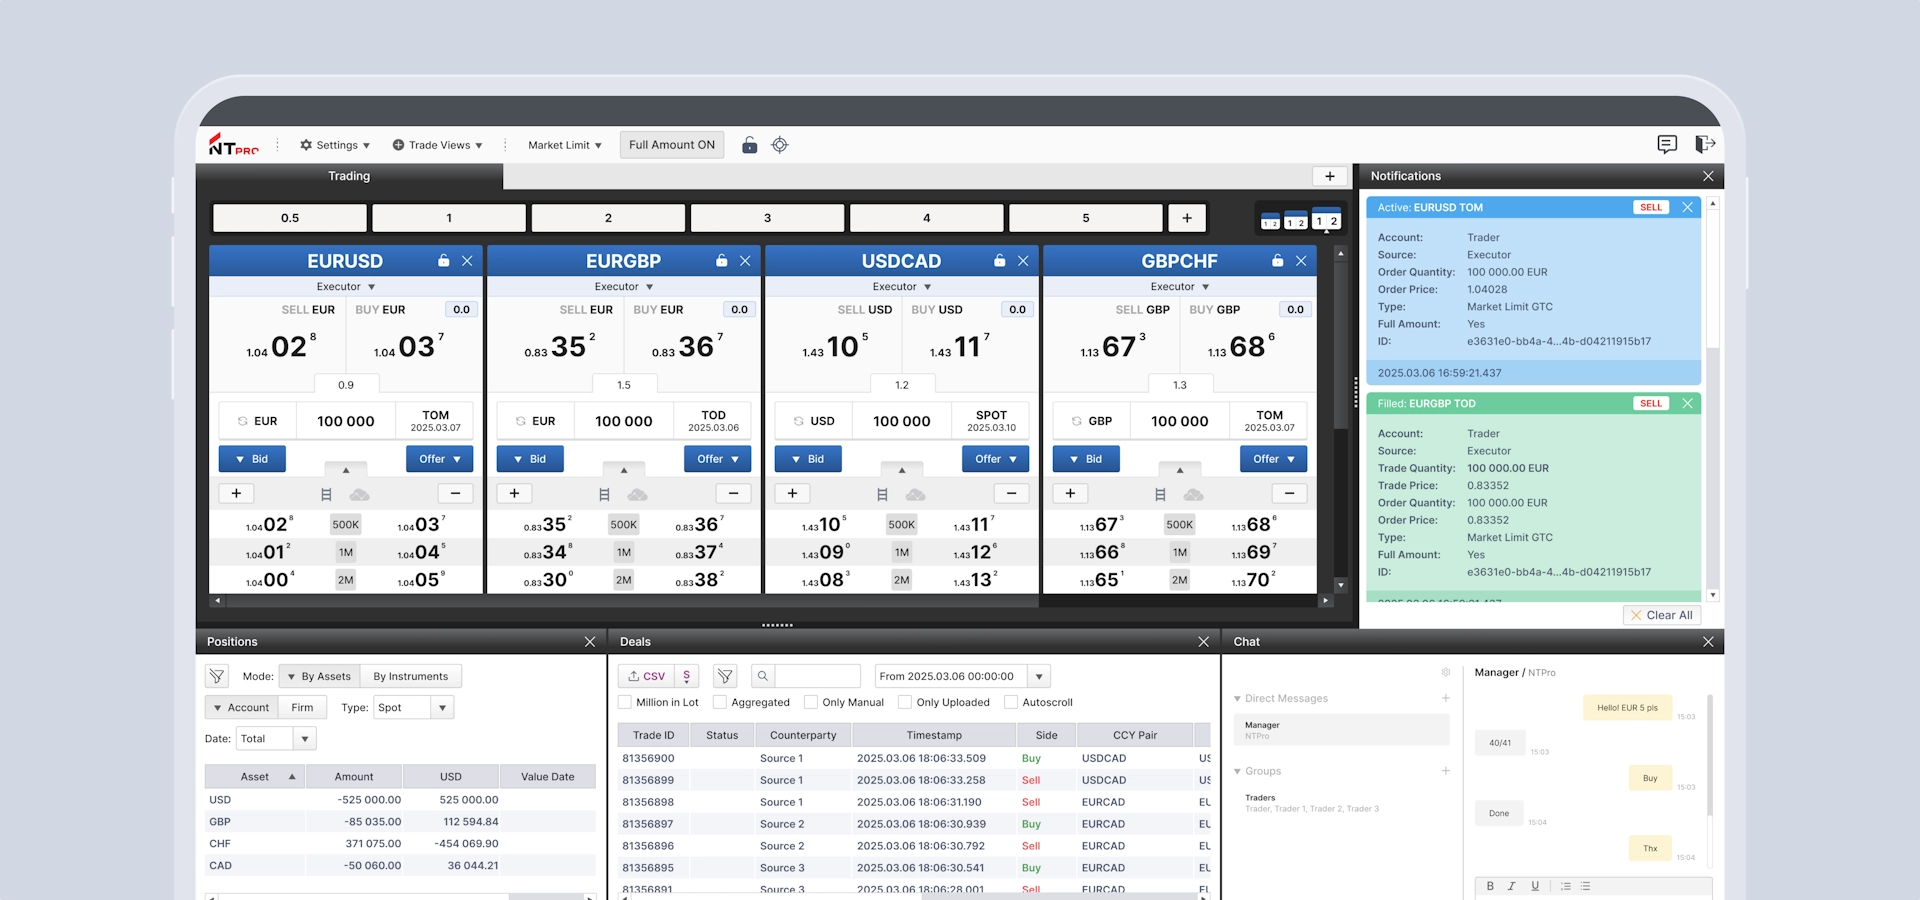Click the crosshair target icon in toolbar

pyautogui.click(x=780, y=145)
